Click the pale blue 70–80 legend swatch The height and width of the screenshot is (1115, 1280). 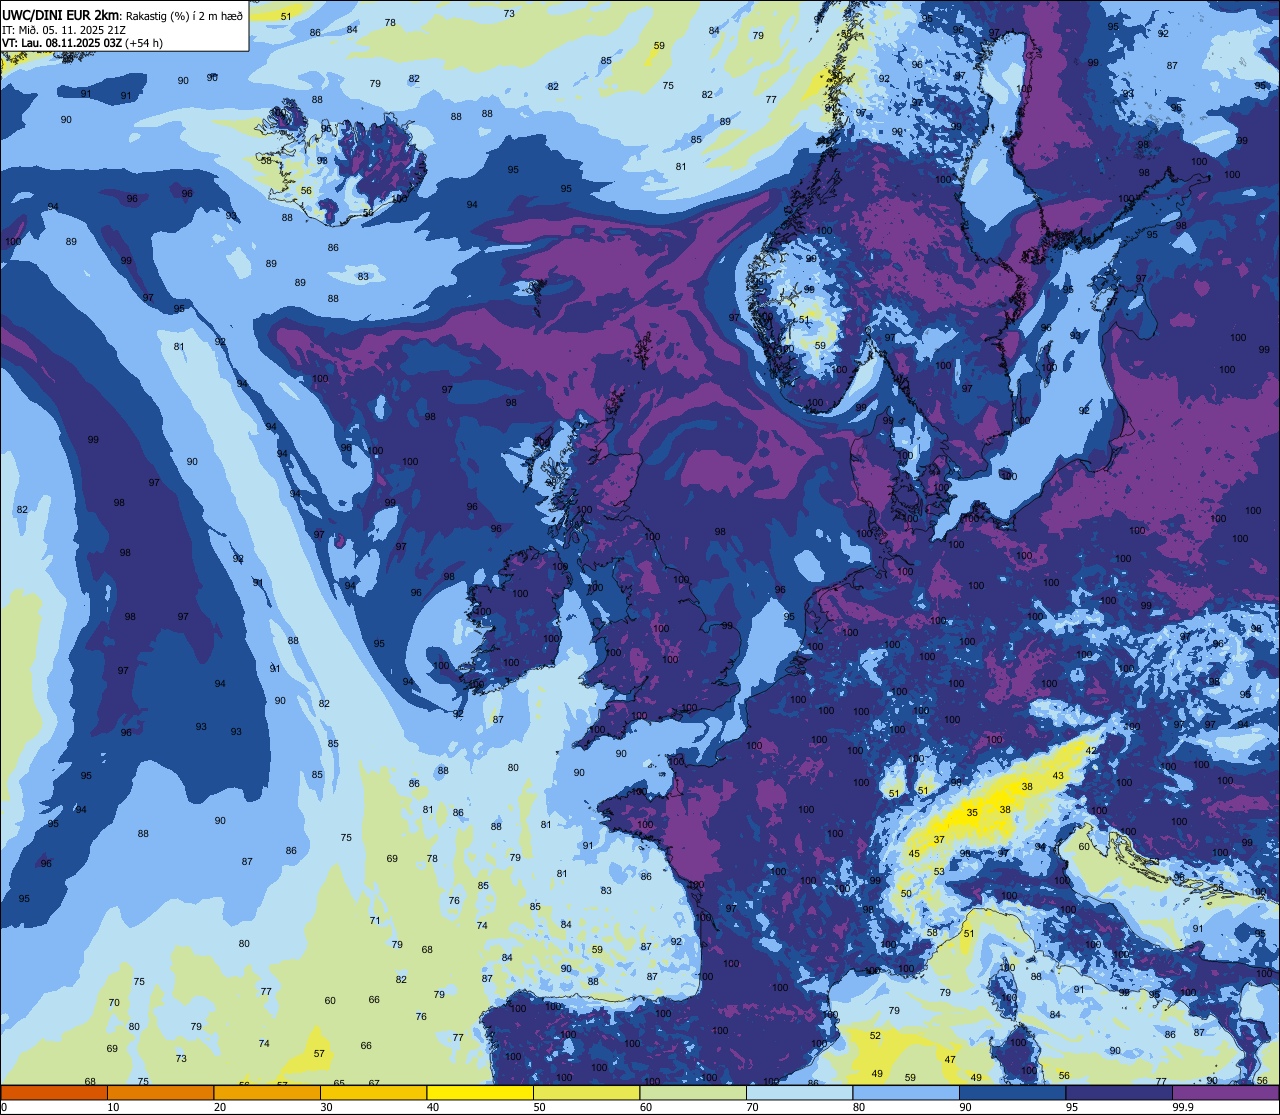point(799,1092)
